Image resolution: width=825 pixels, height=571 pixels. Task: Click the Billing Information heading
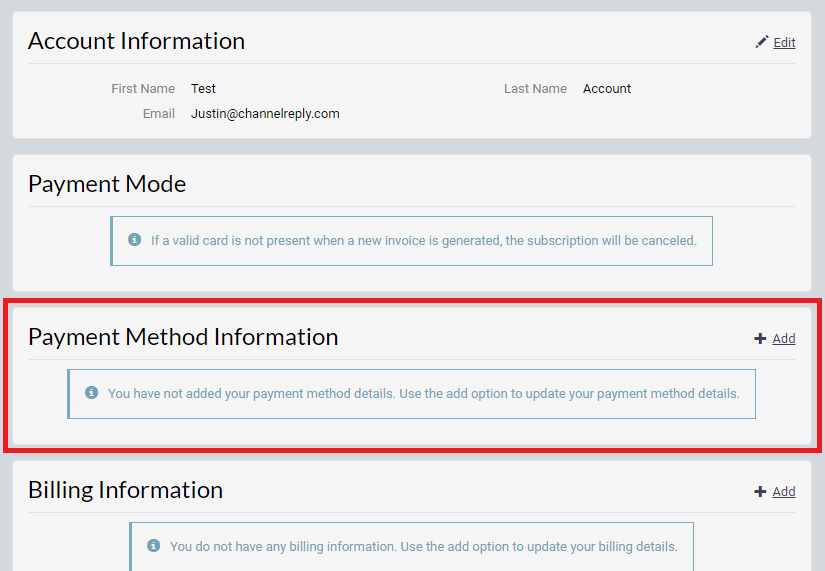tap(125, 490)
